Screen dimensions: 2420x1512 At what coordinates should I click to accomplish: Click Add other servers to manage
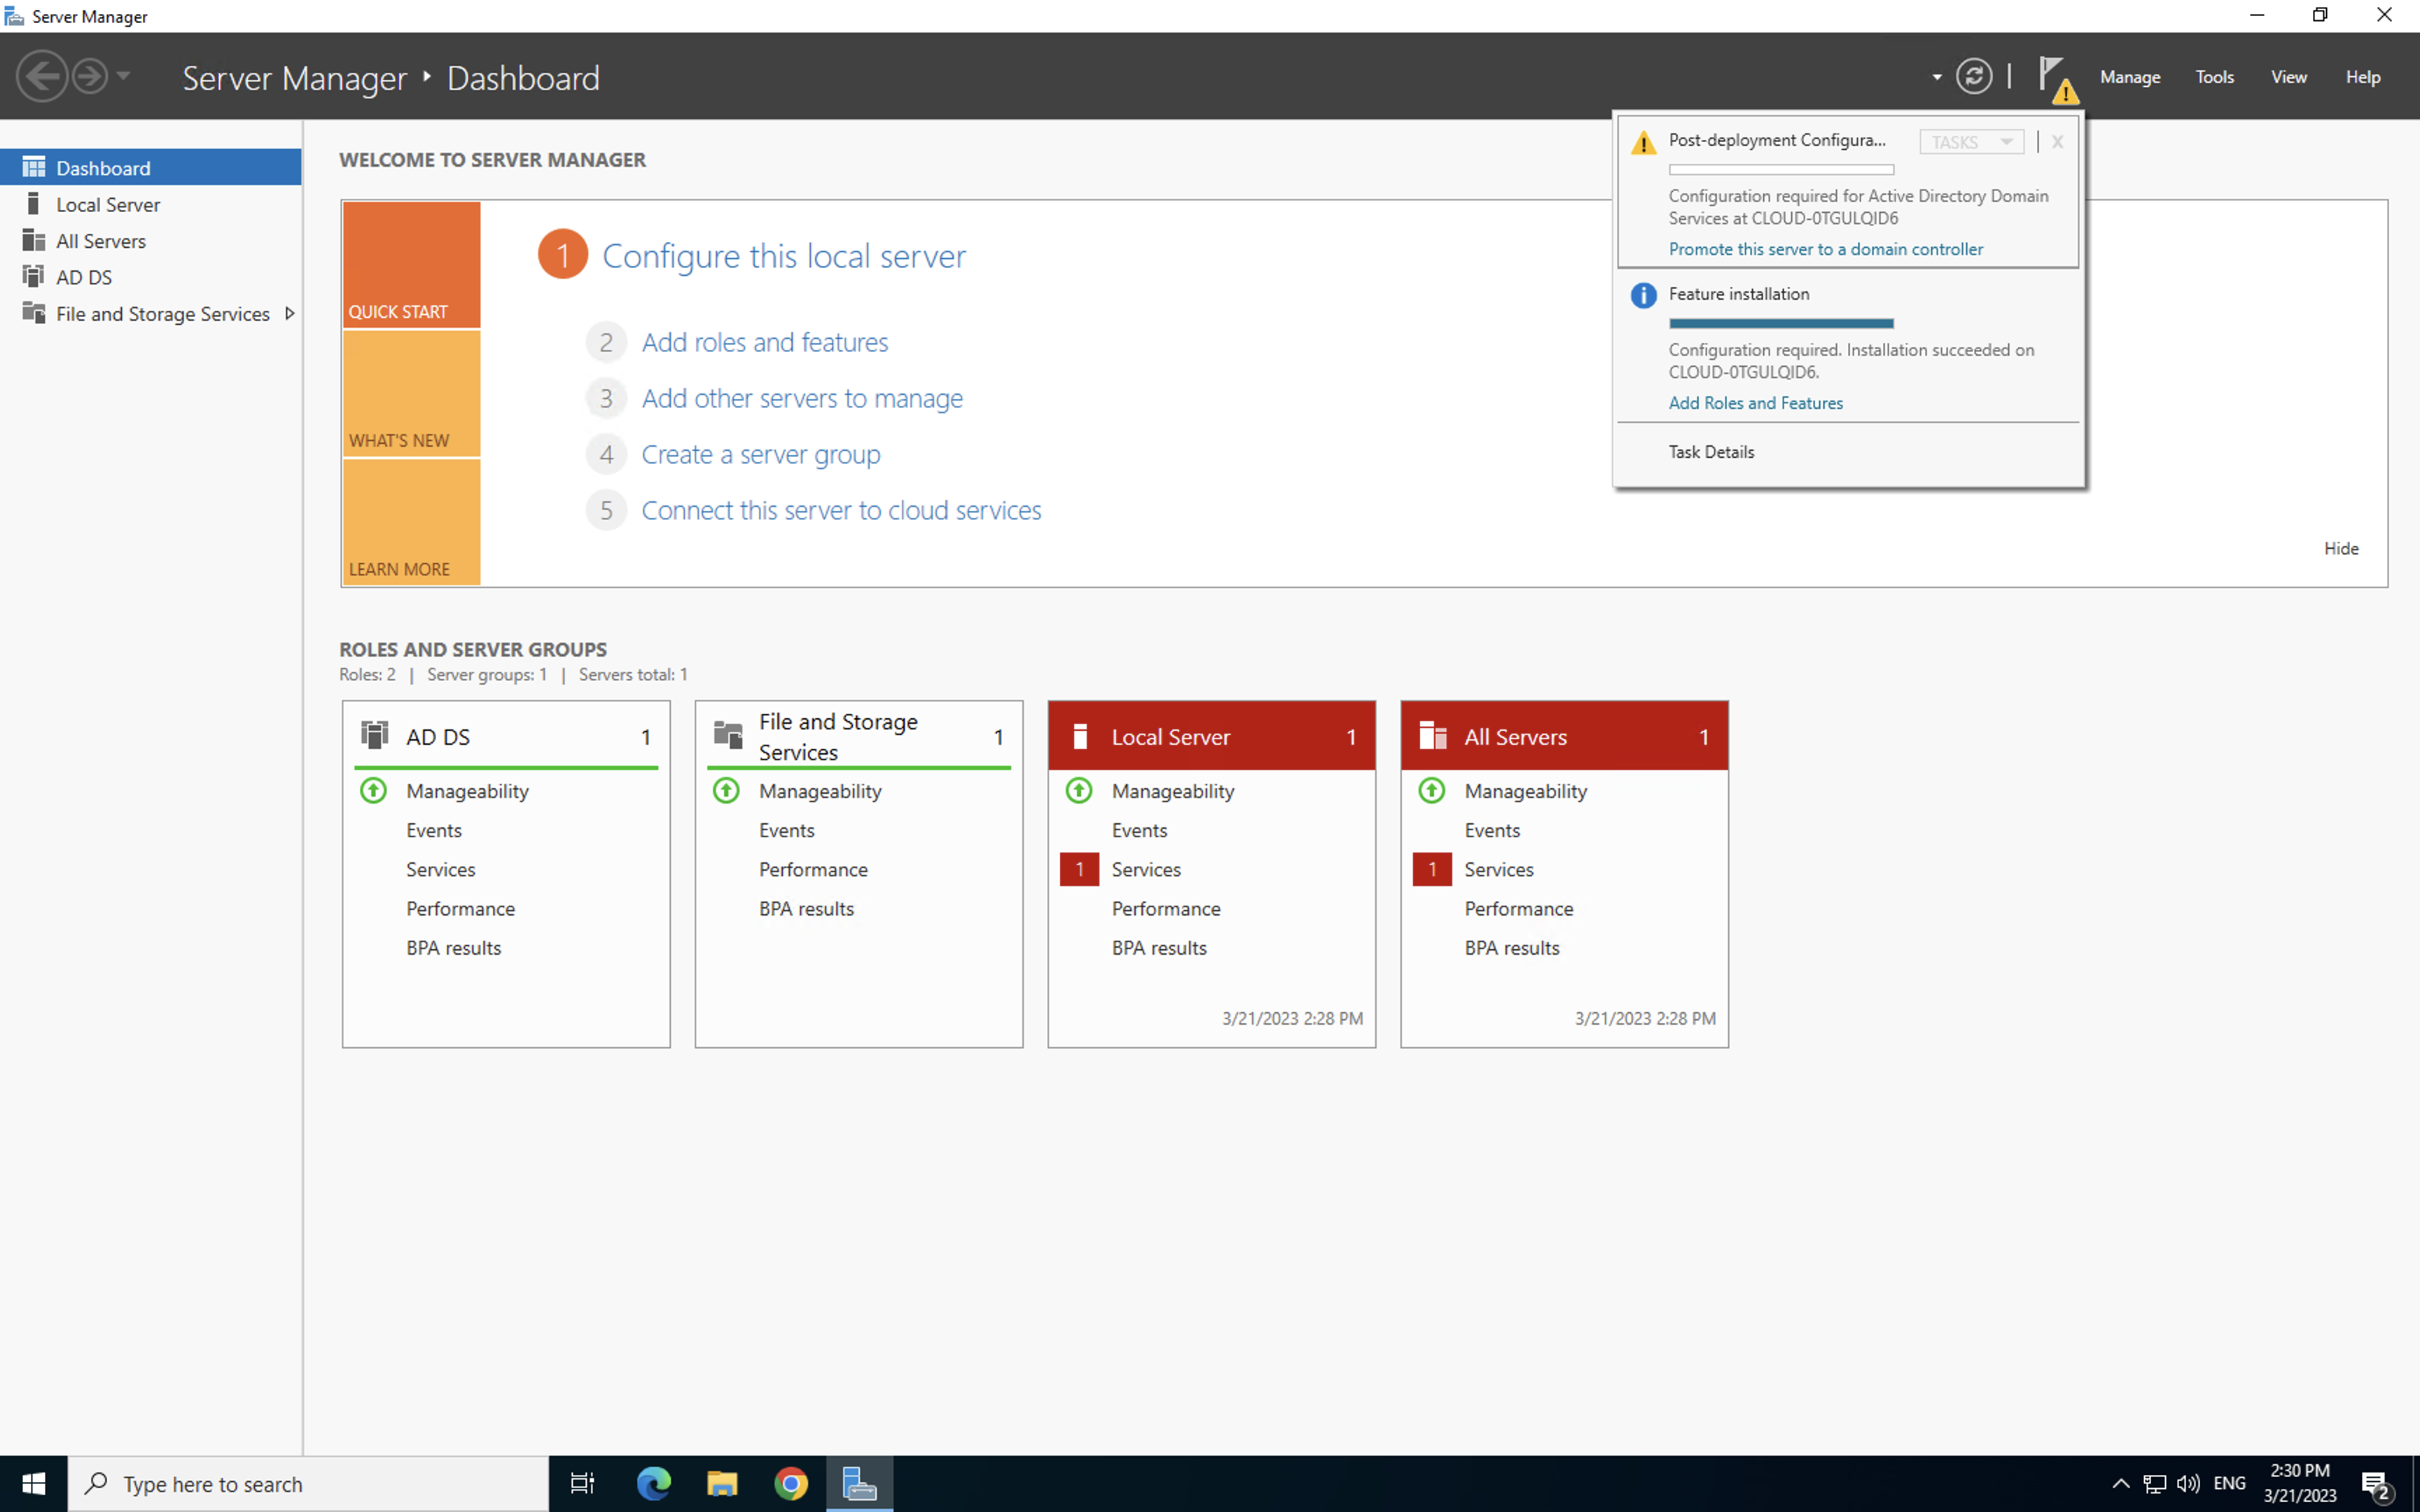(x=802, y=398)
